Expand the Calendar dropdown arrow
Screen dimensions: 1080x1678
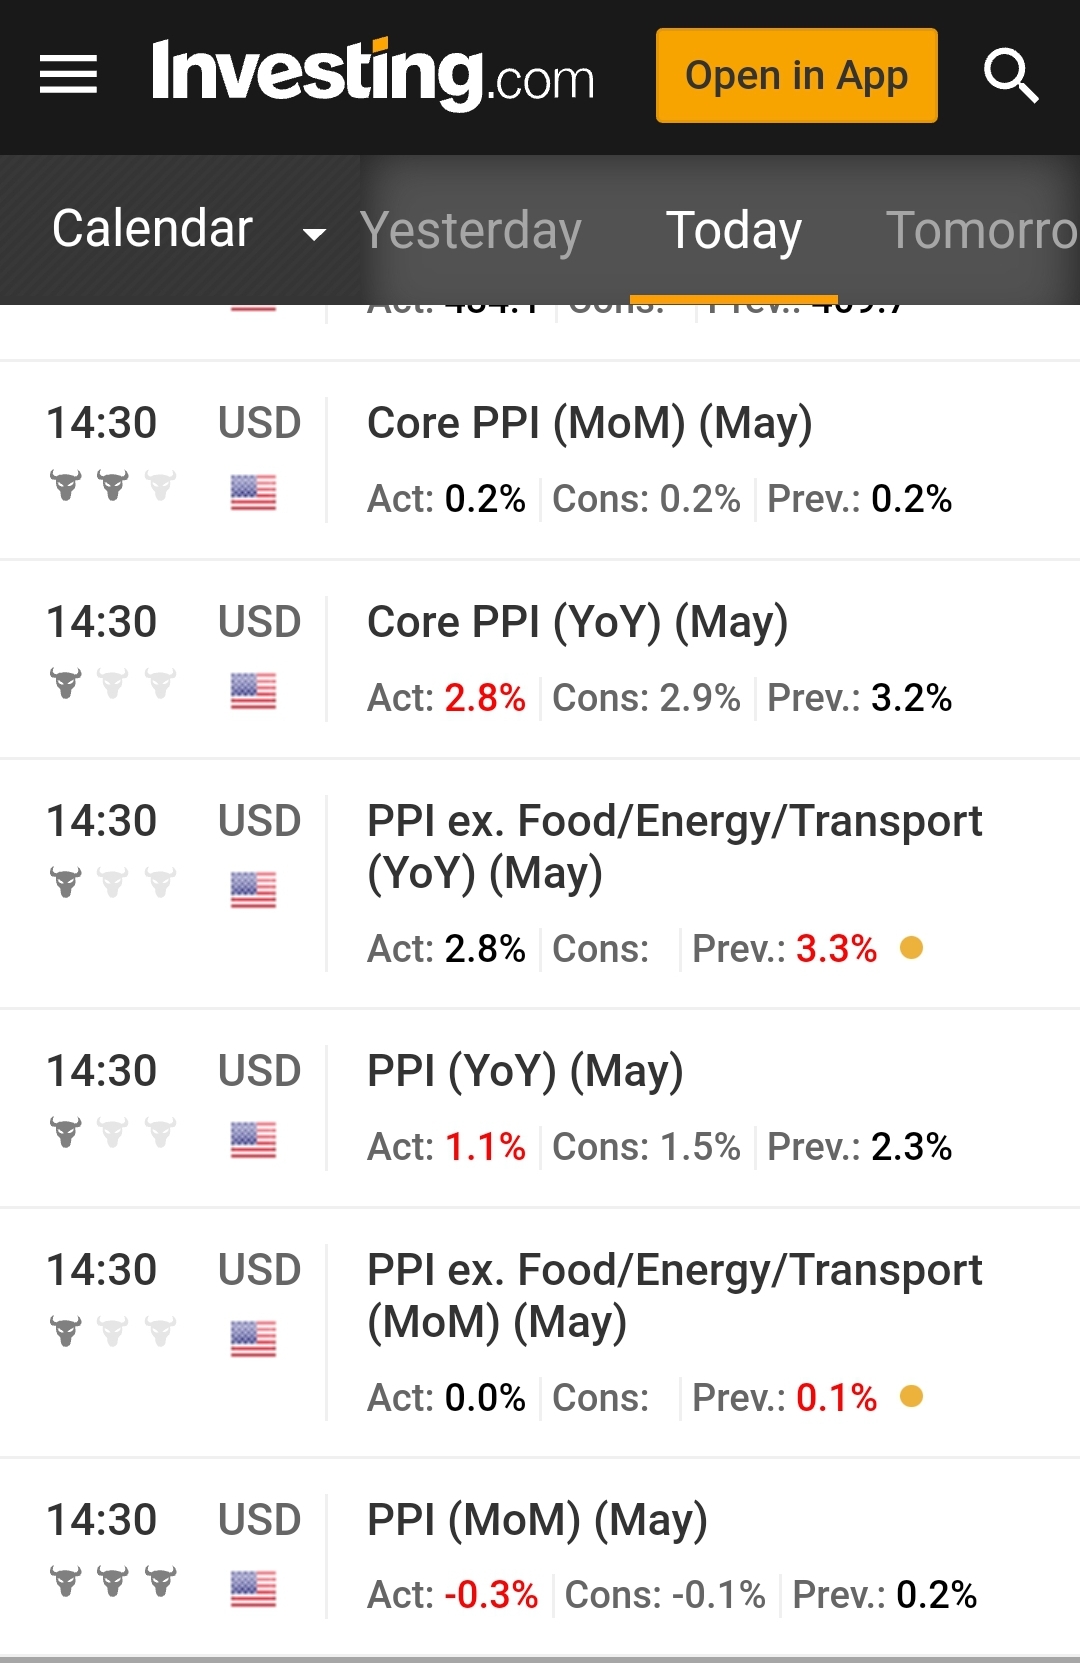pyautogui.click(x=314, y=234)
